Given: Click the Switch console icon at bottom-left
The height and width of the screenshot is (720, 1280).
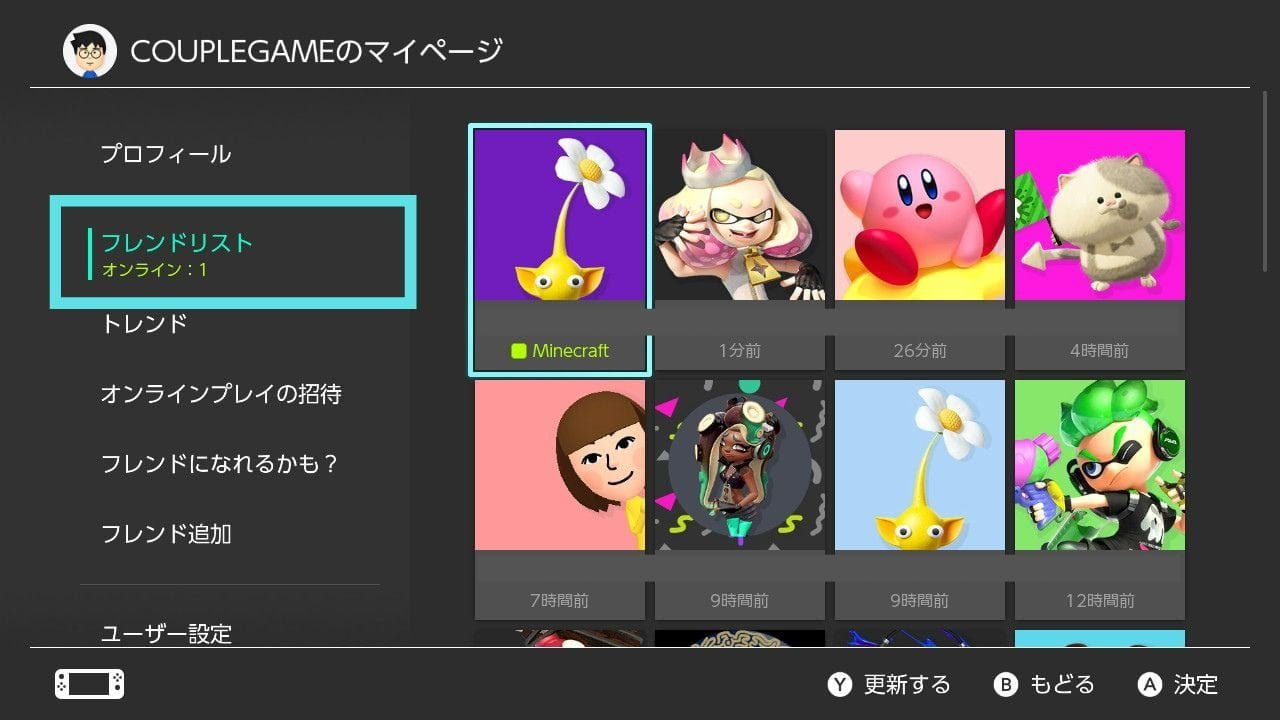Looking at the screenshot, I should [90, 684].
